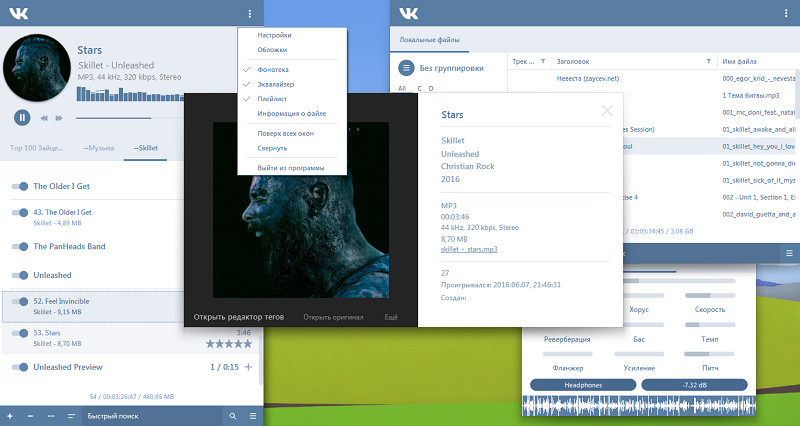This screenshot has height=426, width=800.
Task: Switch to the Top 100 Зайце... playlist tab
Action: [x=36, y=148]
